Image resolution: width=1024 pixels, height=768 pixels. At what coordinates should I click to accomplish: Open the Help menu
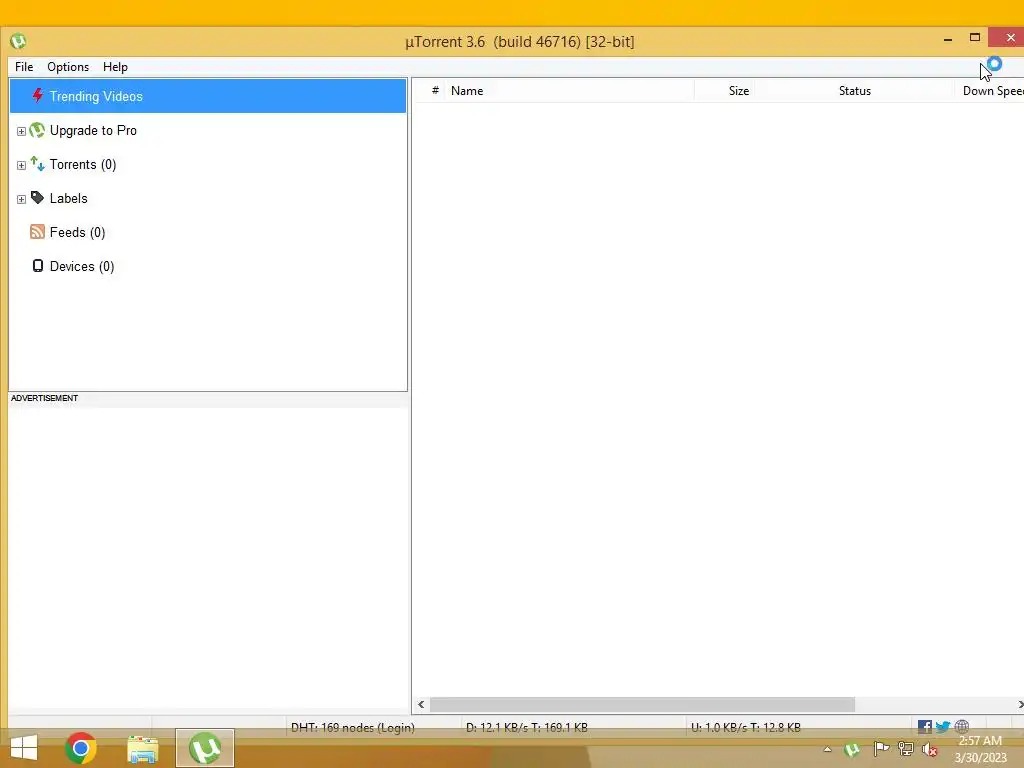115,67
